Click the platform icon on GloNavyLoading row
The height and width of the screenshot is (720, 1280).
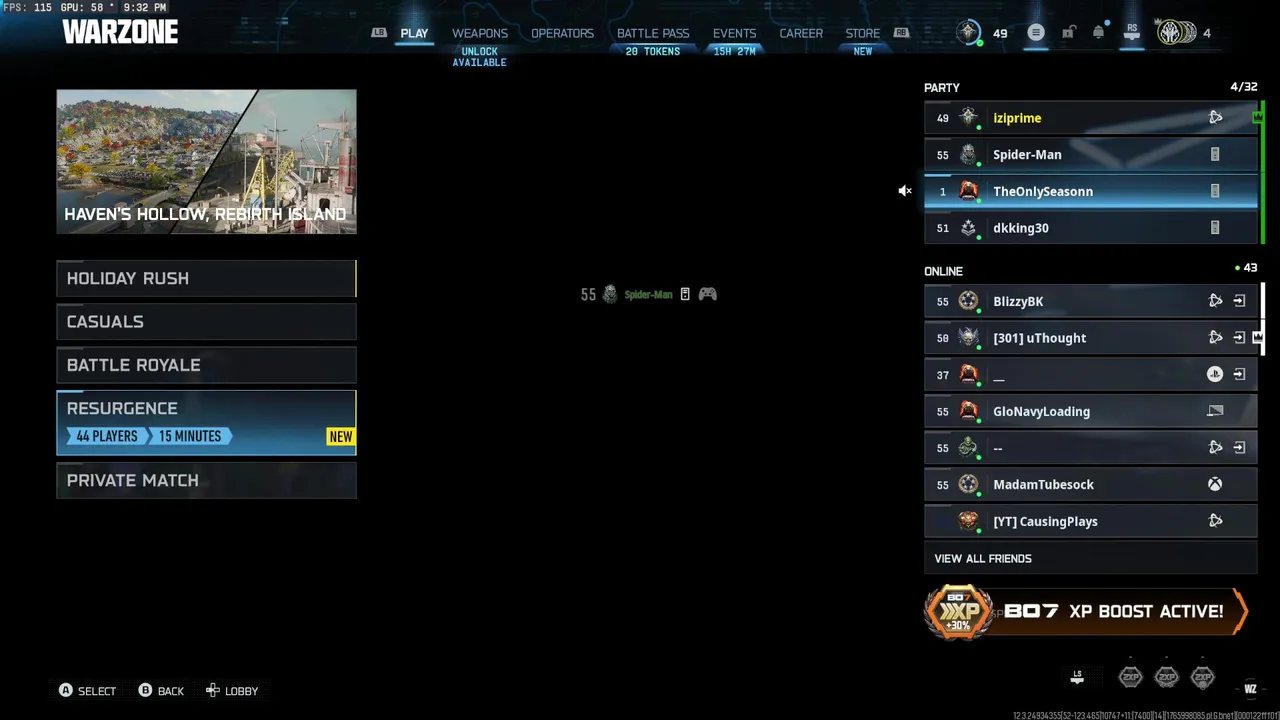[x=1215, y=411]
